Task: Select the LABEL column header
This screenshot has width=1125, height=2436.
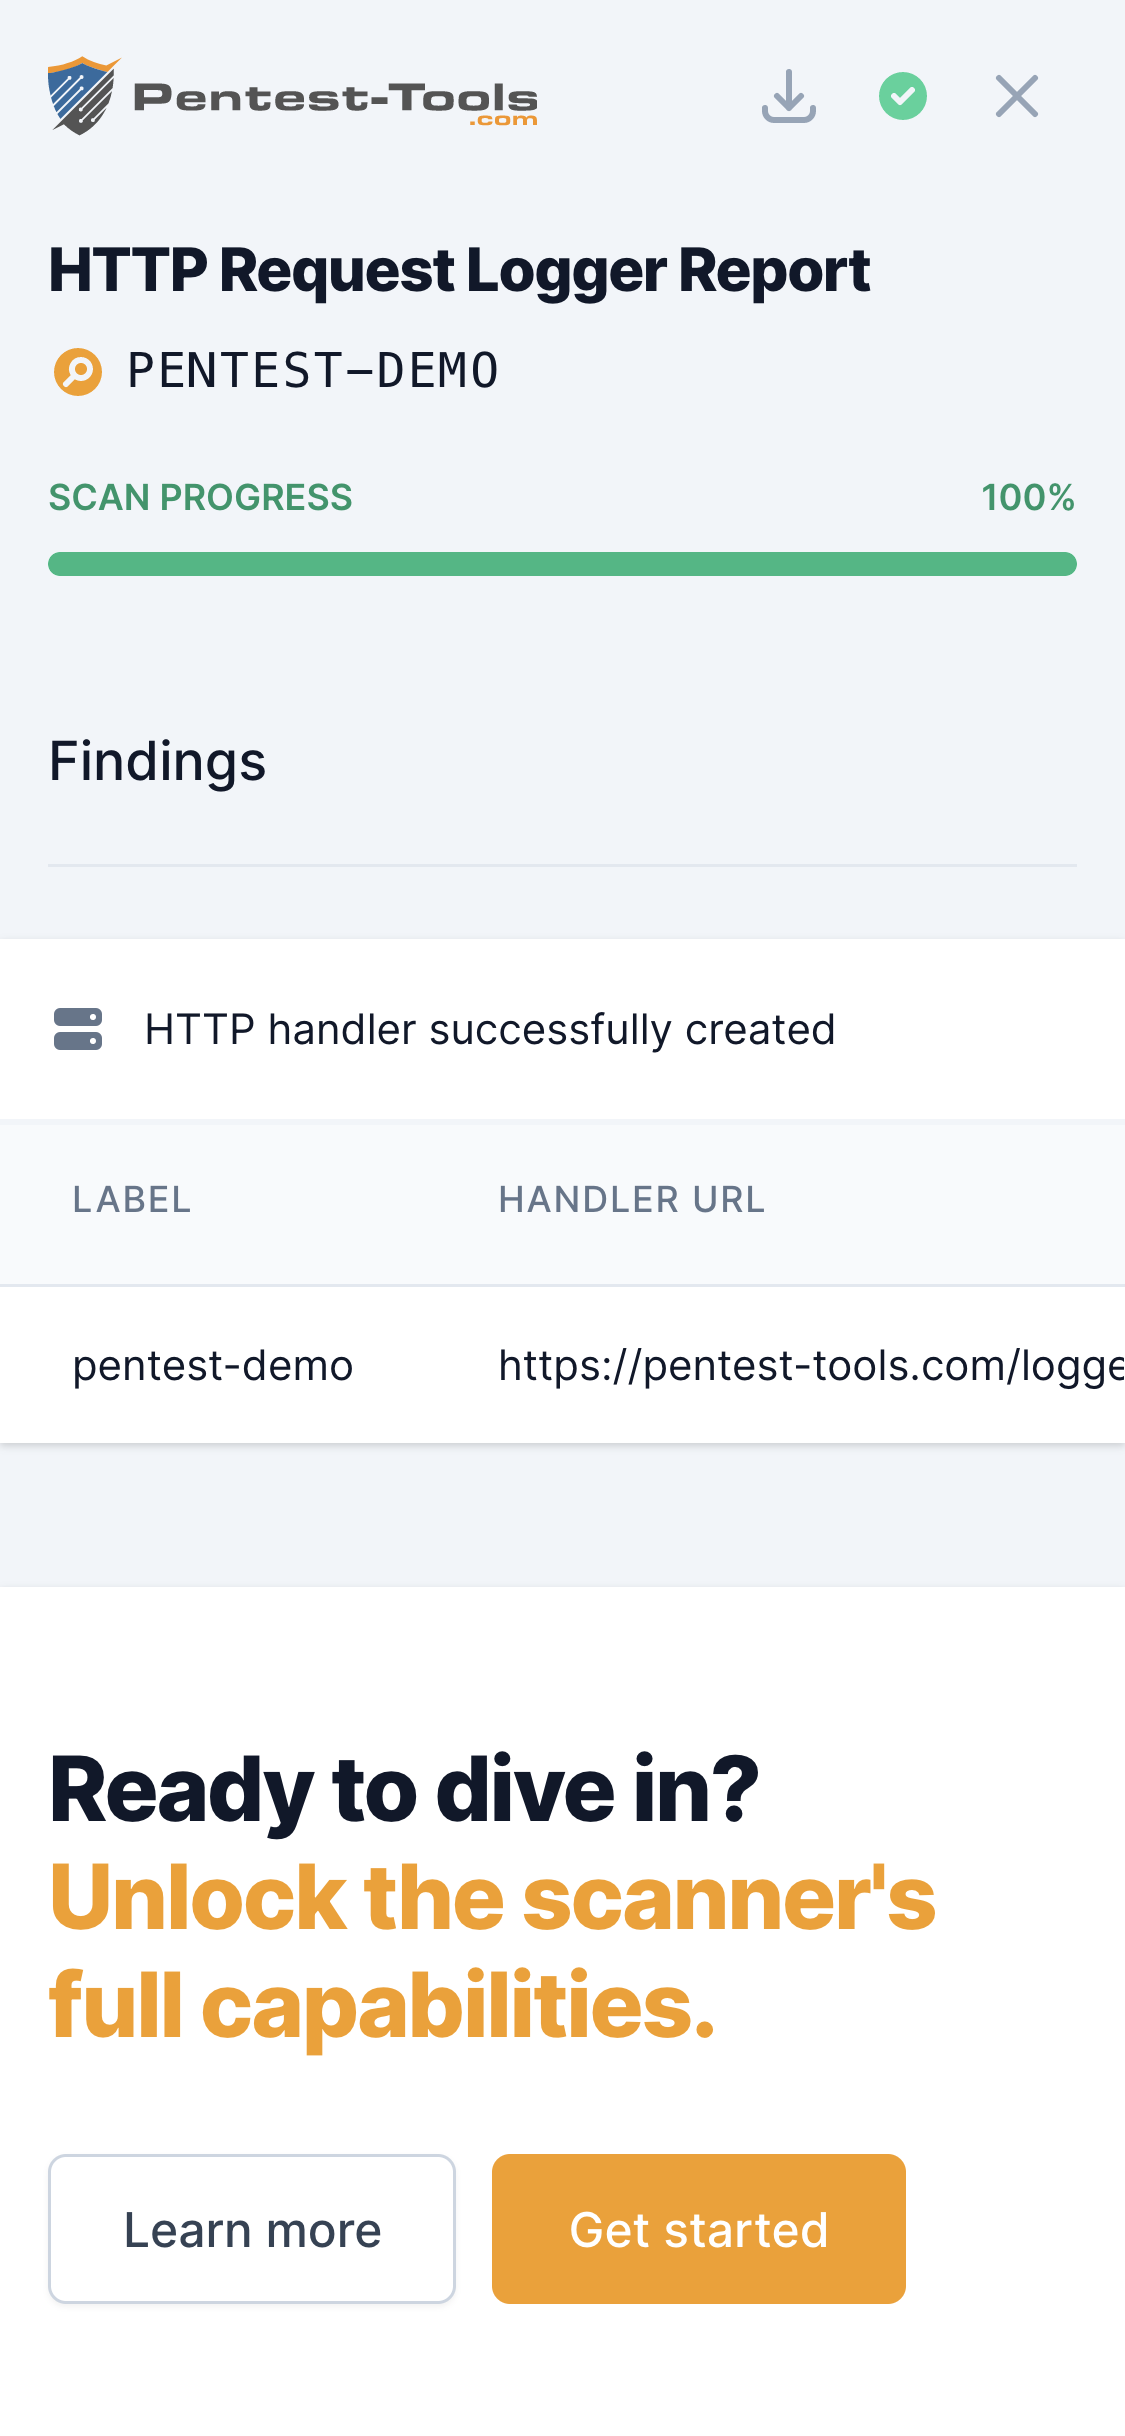Action: [131, 1200]
